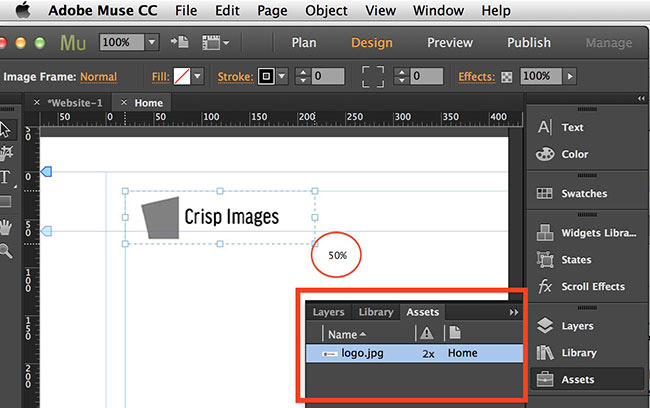Open the opacity slider arrow

point(570,76)
